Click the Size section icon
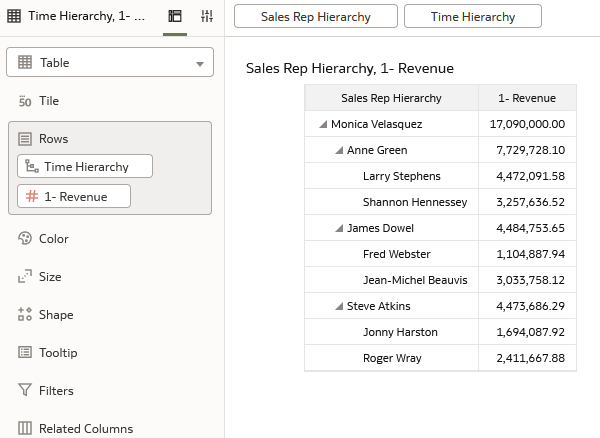The image size is (600, 438). tap(26, 277)
